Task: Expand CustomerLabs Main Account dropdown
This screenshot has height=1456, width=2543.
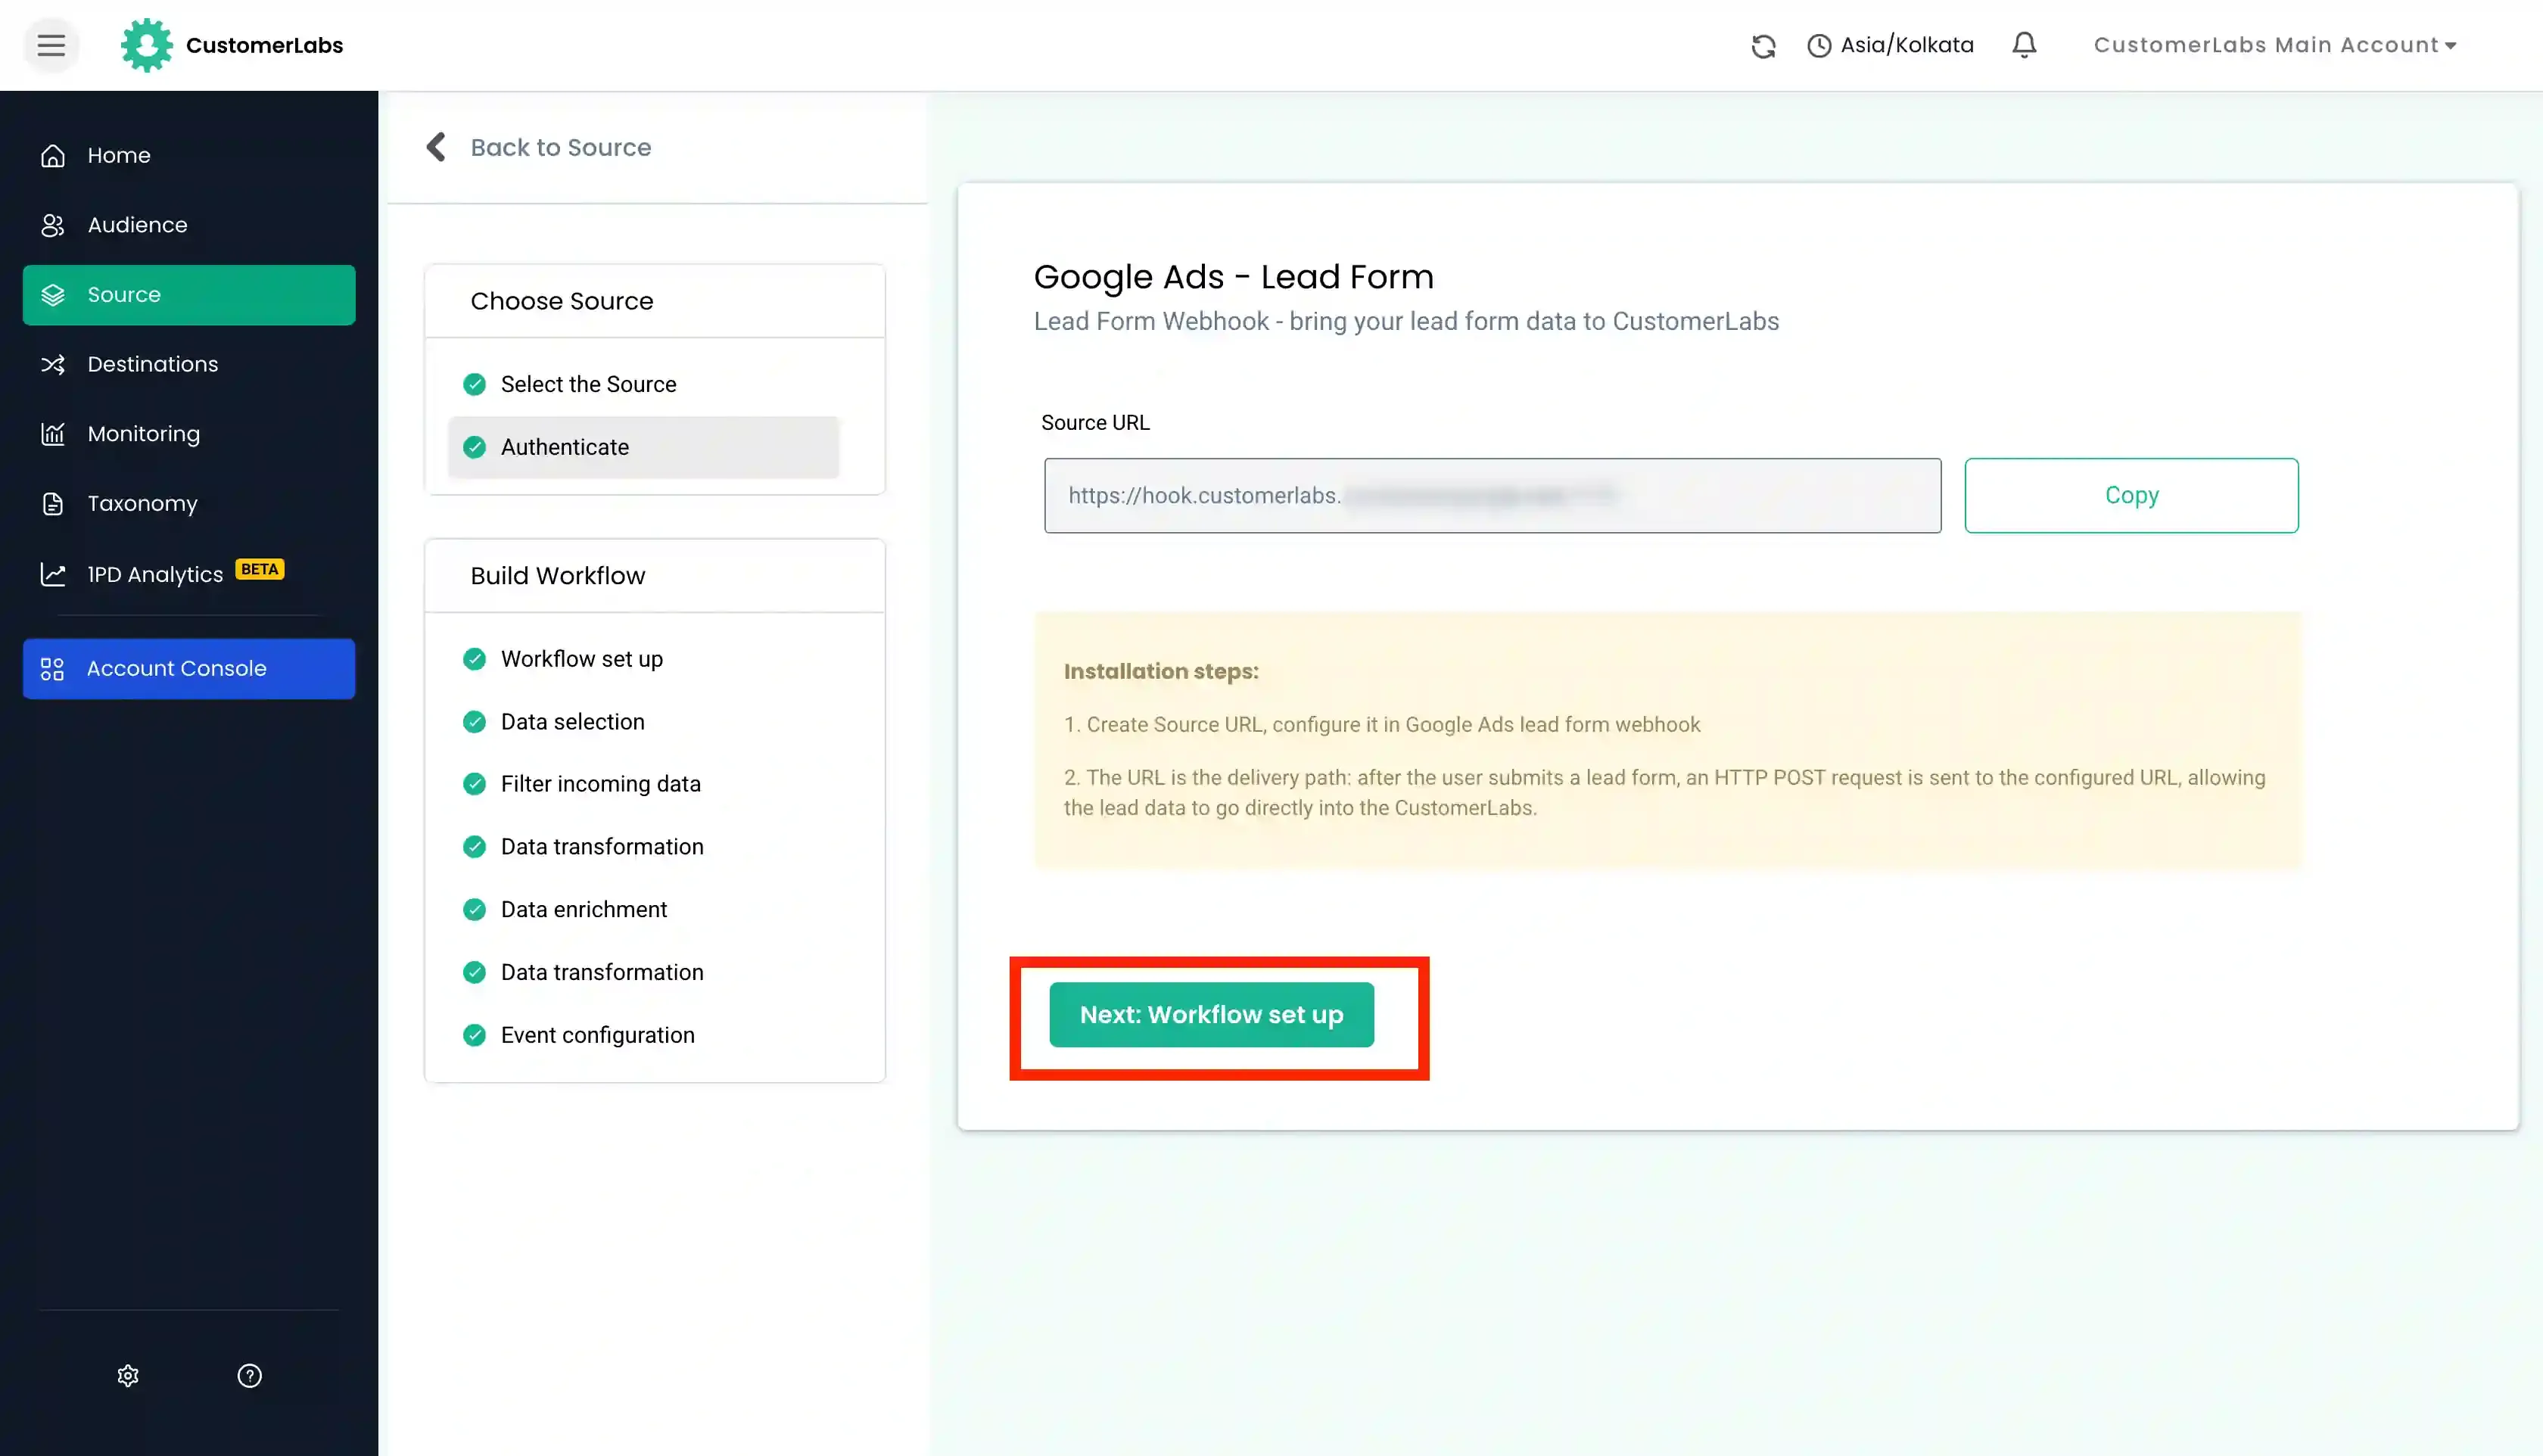Action: [x=2275, y=45]
